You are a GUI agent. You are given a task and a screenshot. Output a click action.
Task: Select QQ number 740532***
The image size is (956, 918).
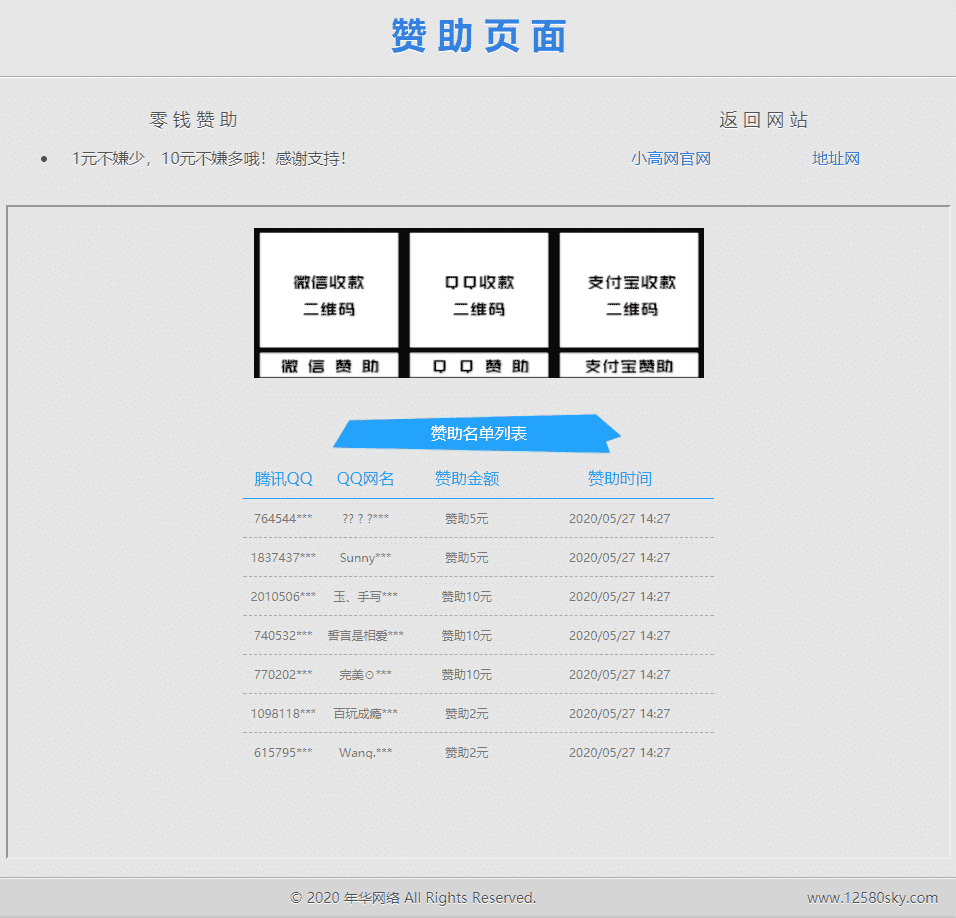pyautogui.click(x=283, y=636)
